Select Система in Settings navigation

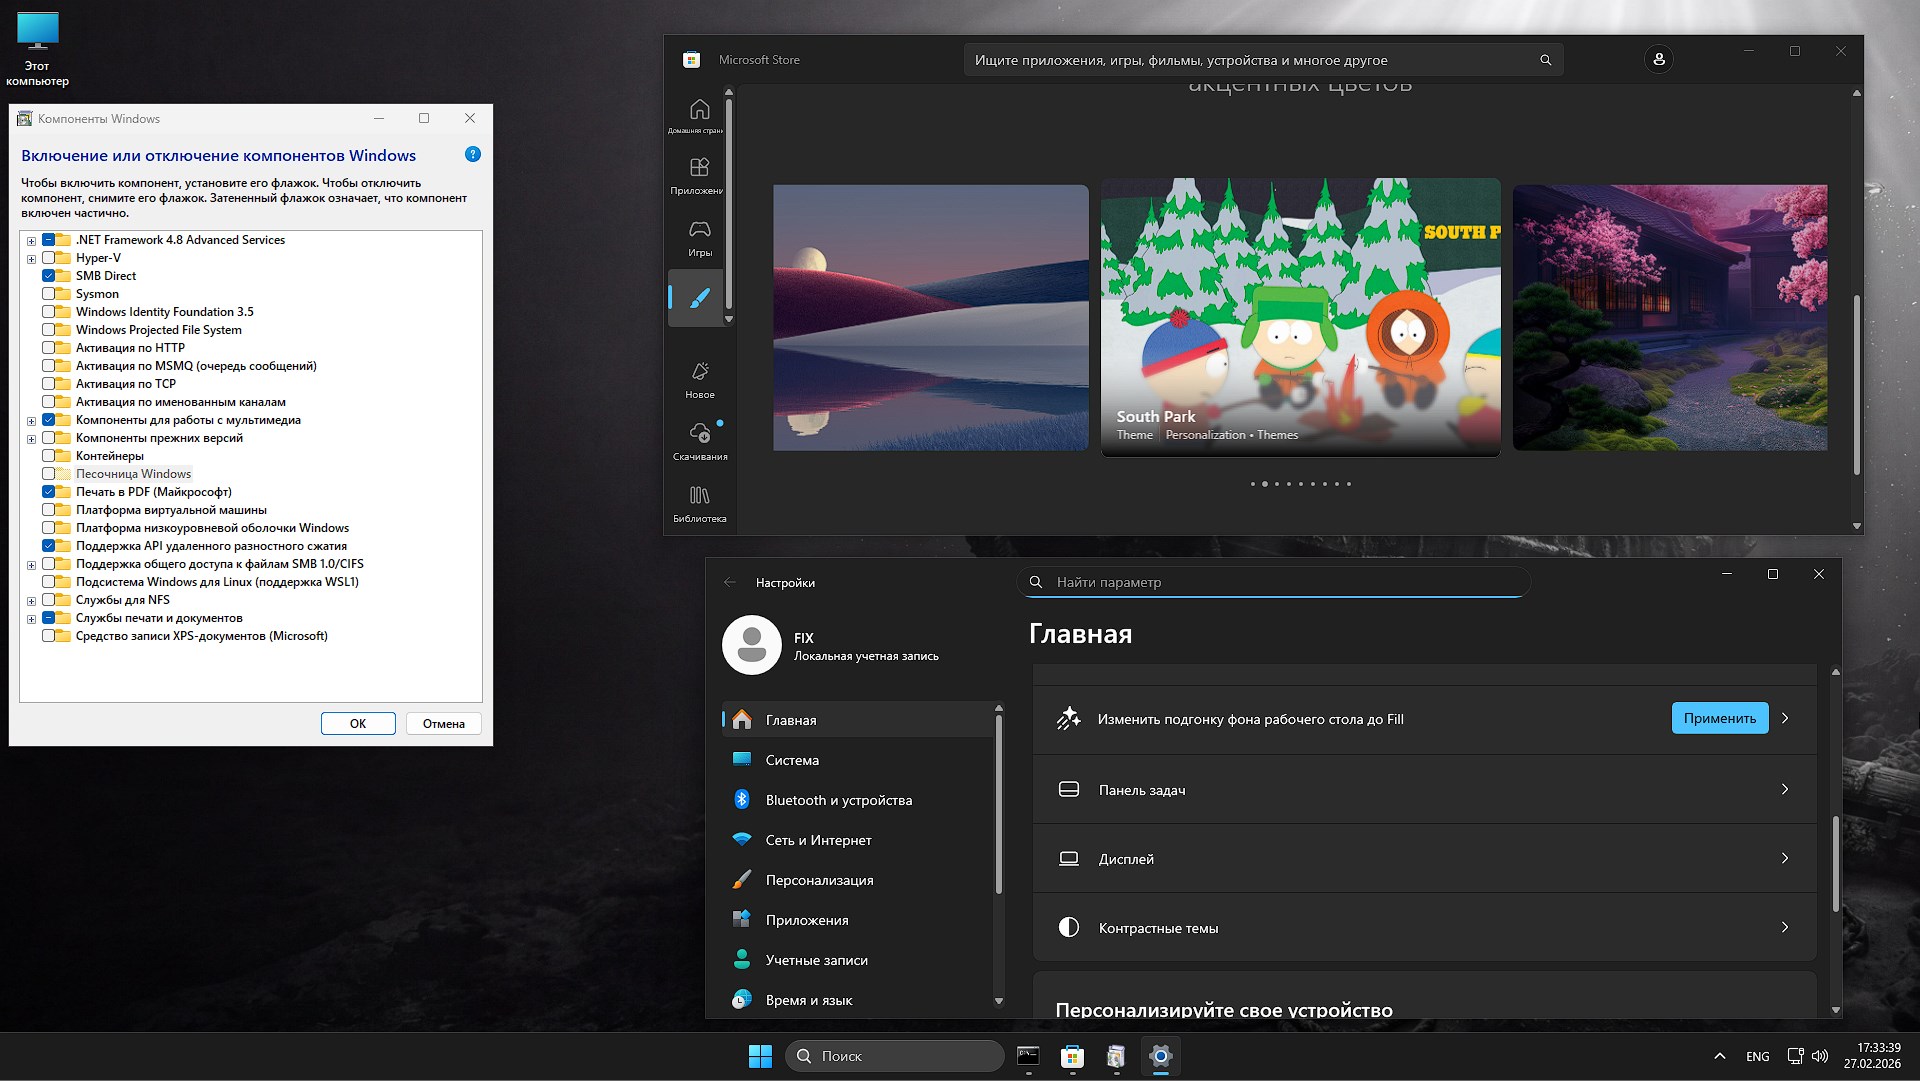(x=792, y=760)
